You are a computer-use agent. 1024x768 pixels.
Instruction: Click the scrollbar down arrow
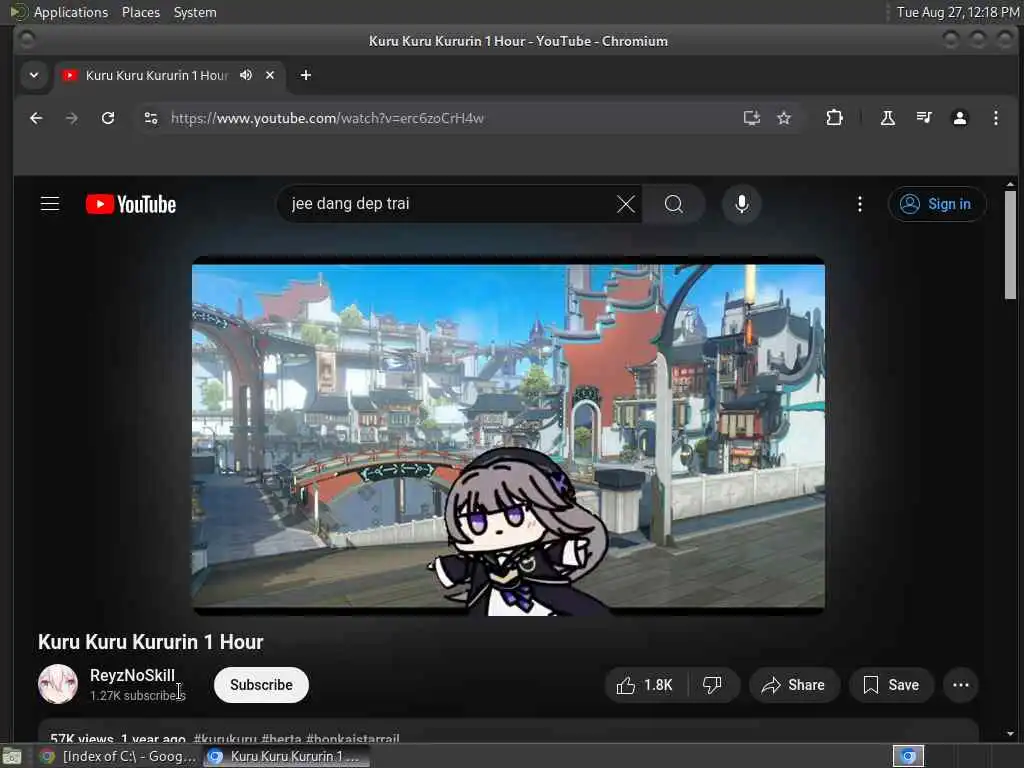coord(1010,734)
